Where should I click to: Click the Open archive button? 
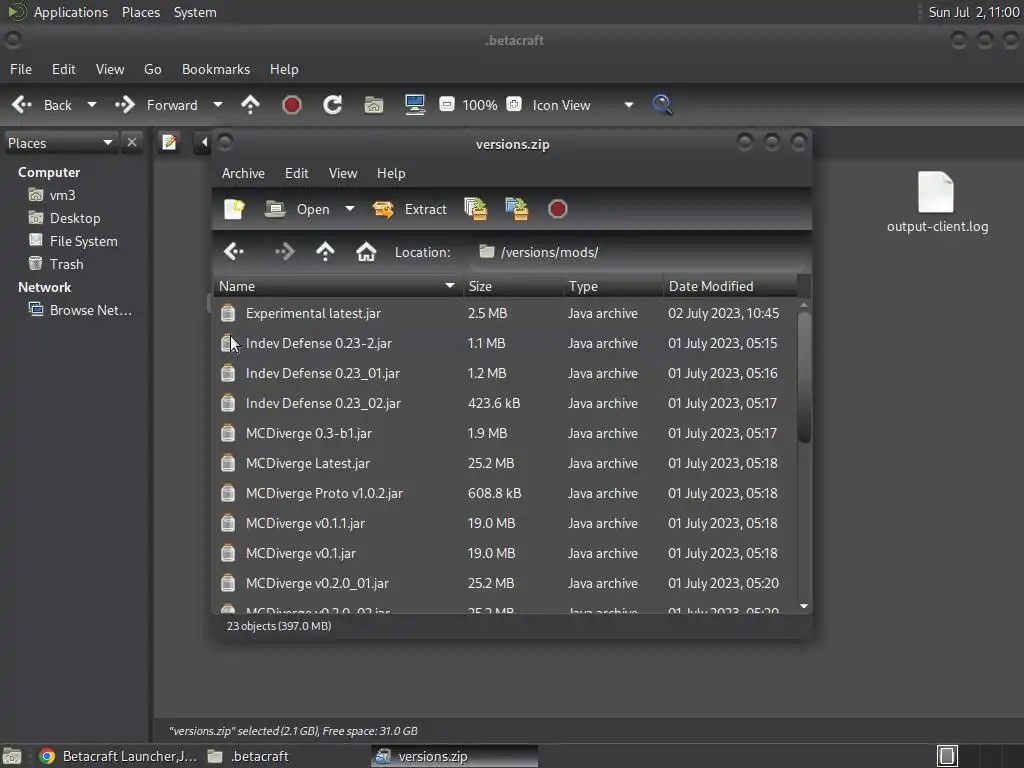click(298, 209)
